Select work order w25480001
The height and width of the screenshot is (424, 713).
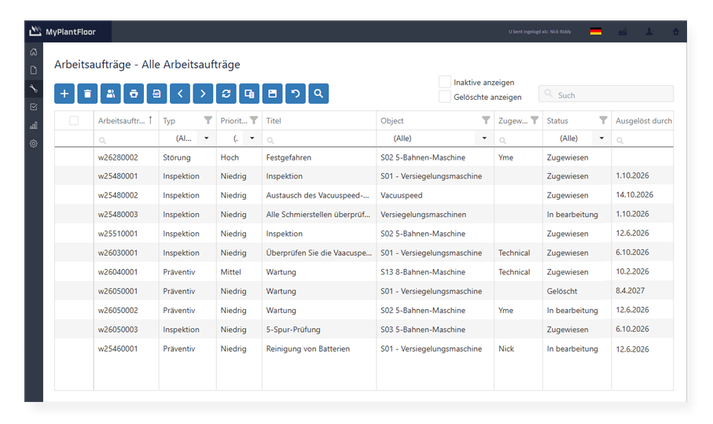pyautogui.click(x=118, y=176)
